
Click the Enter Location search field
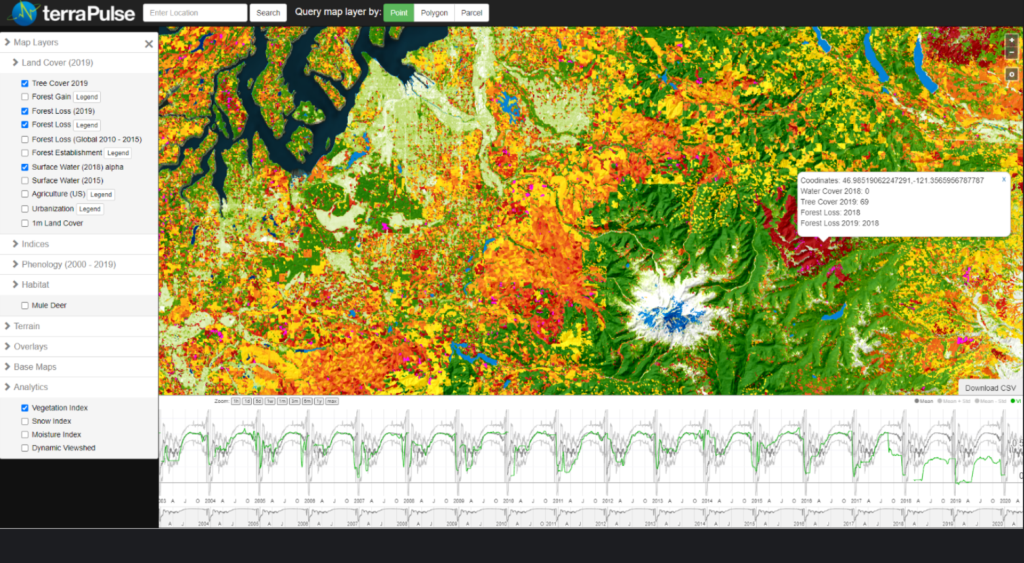pyautogui.click(x=195, y=13)
